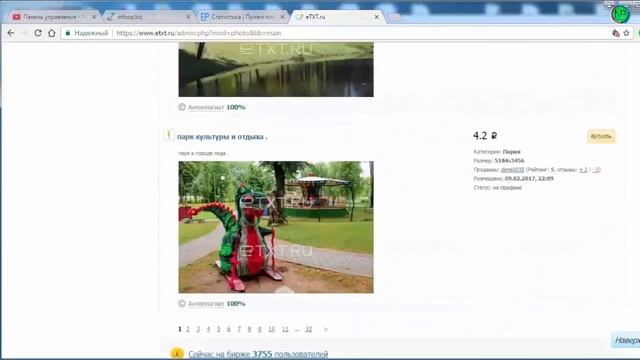Open the pond photo thumbnail

276,69
